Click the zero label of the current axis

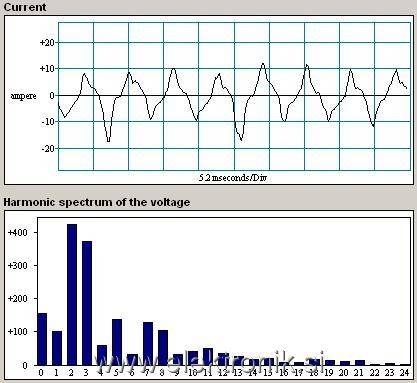coord(52,96)
